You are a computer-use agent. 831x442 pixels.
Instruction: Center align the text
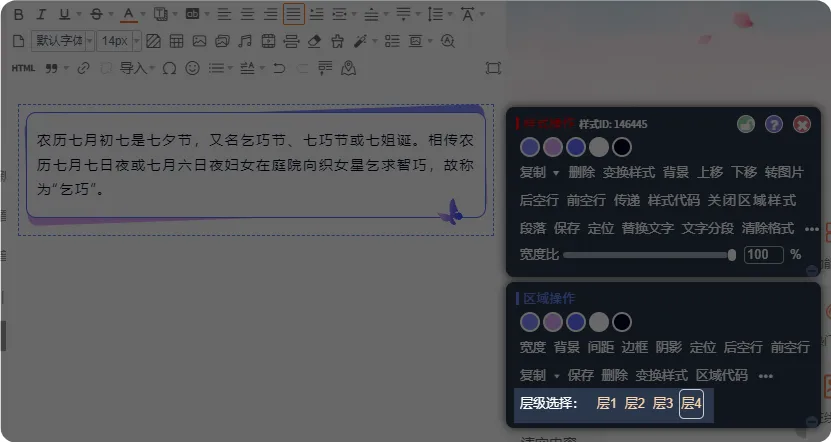coord(247,14)
